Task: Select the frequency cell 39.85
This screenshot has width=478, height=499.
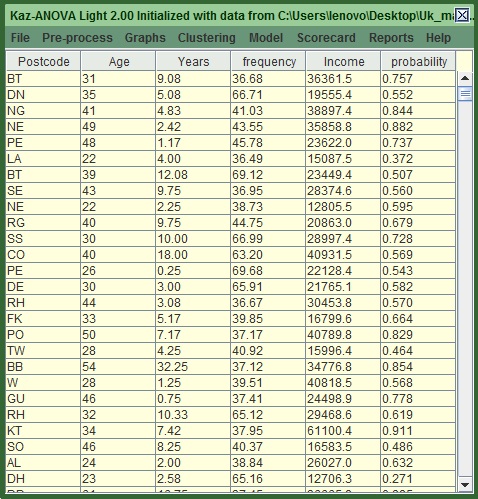Action: point(268,319)
